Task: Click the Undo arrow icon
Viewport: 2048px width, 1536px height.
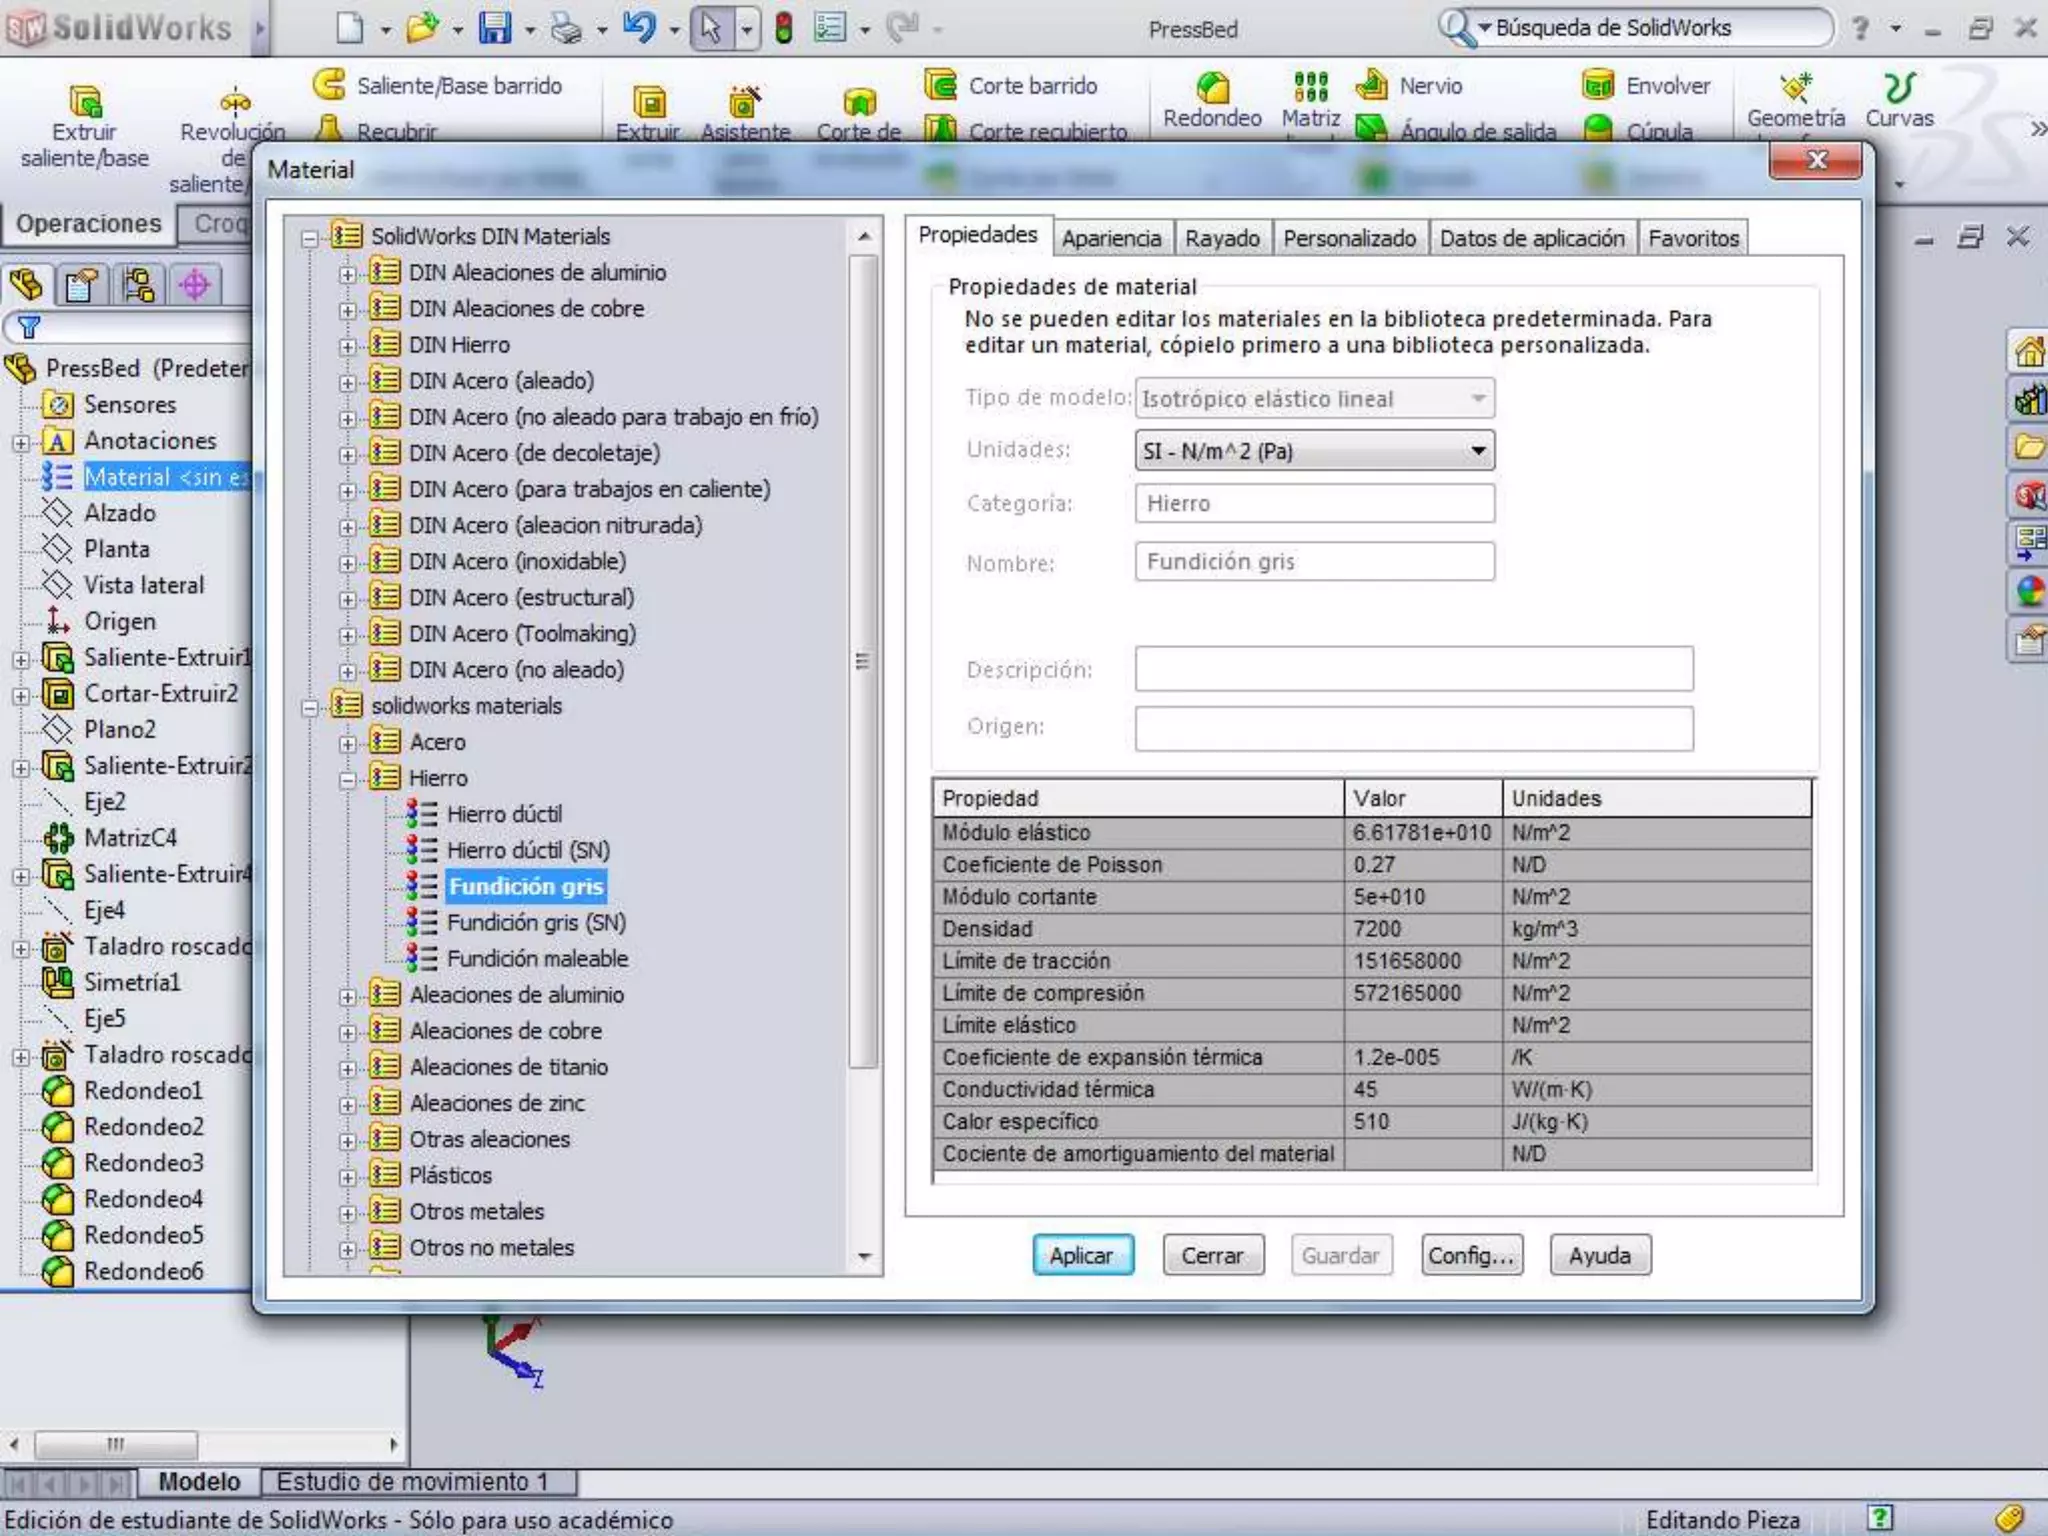Action: 638,28
